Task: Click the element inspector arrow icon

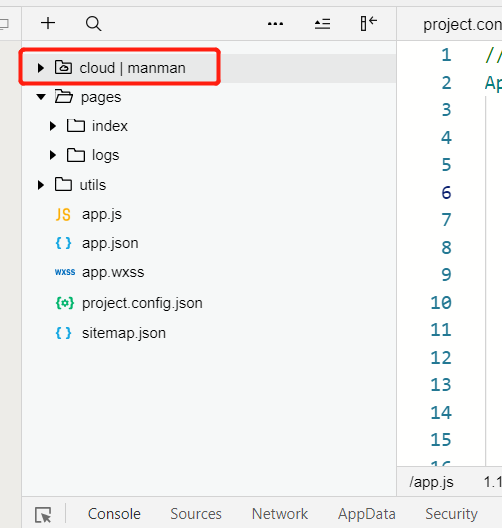Action: [x=43, y=515]
